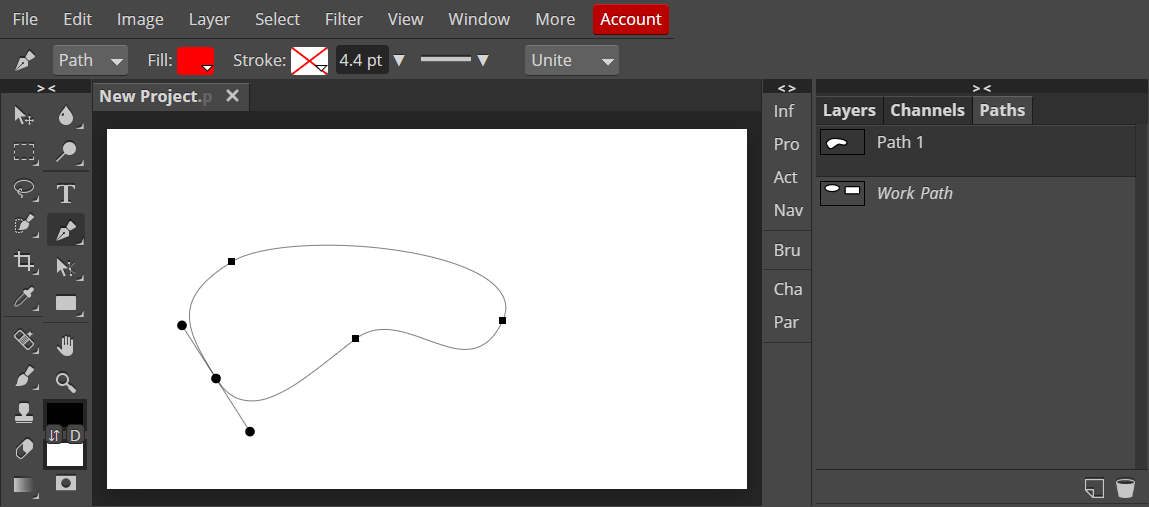Screen dimensions: 1149x507
Task: Switch to the Layers tab
Action: coord(849,110)
